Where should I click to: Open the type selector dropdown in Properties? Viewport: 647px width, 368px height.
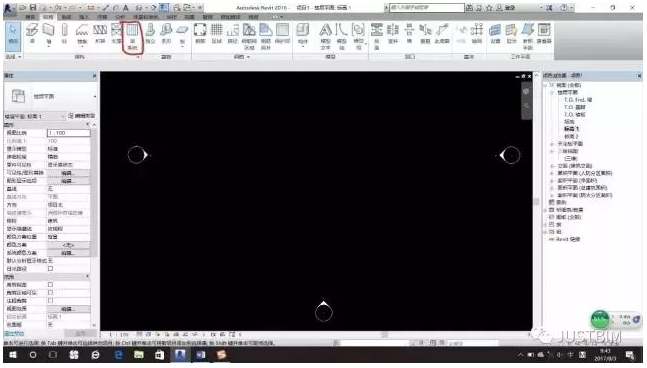coord(95,96)
